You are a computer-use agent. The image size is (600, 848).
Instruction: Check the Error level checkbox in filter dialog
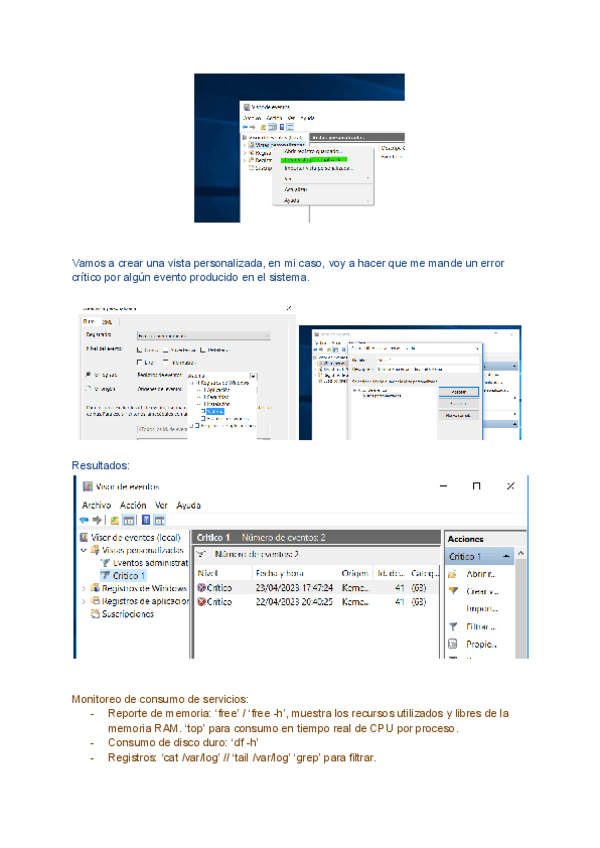point(140,362)
